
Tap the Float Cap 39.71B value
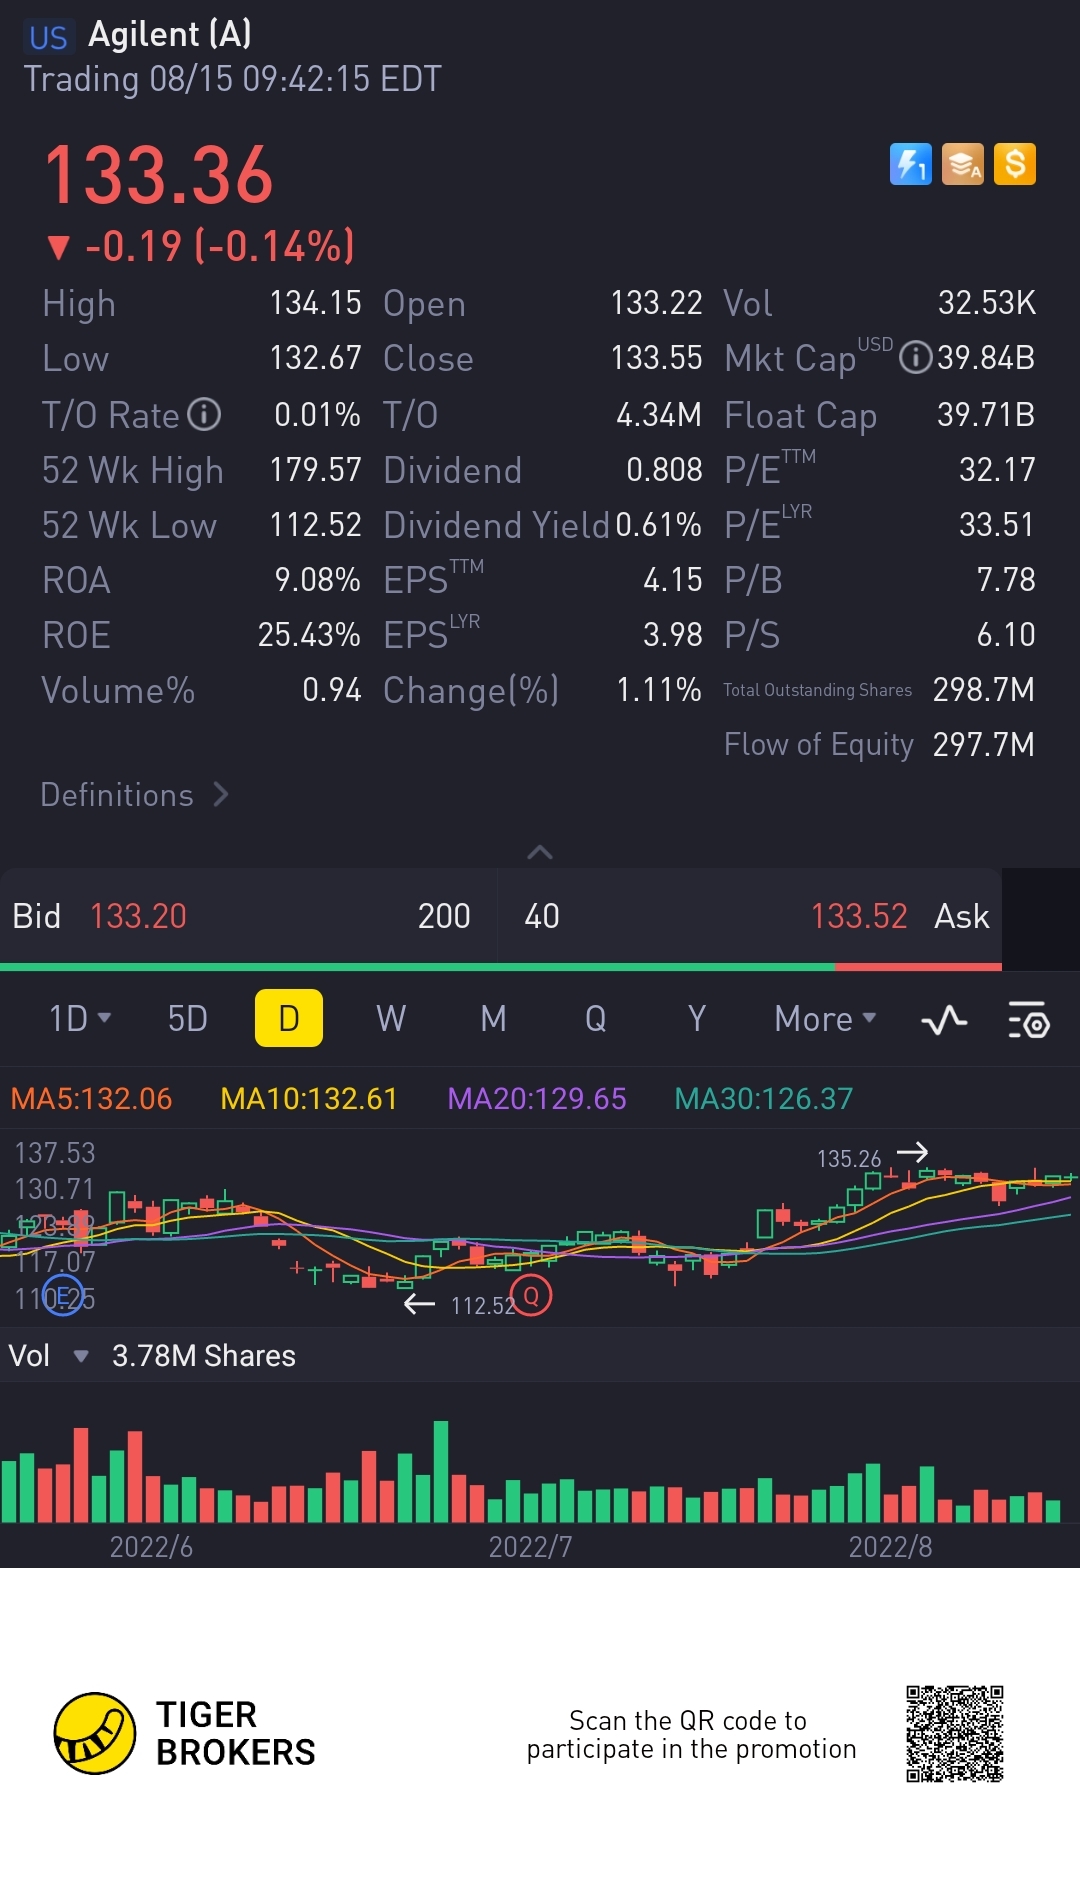(986, 414)
